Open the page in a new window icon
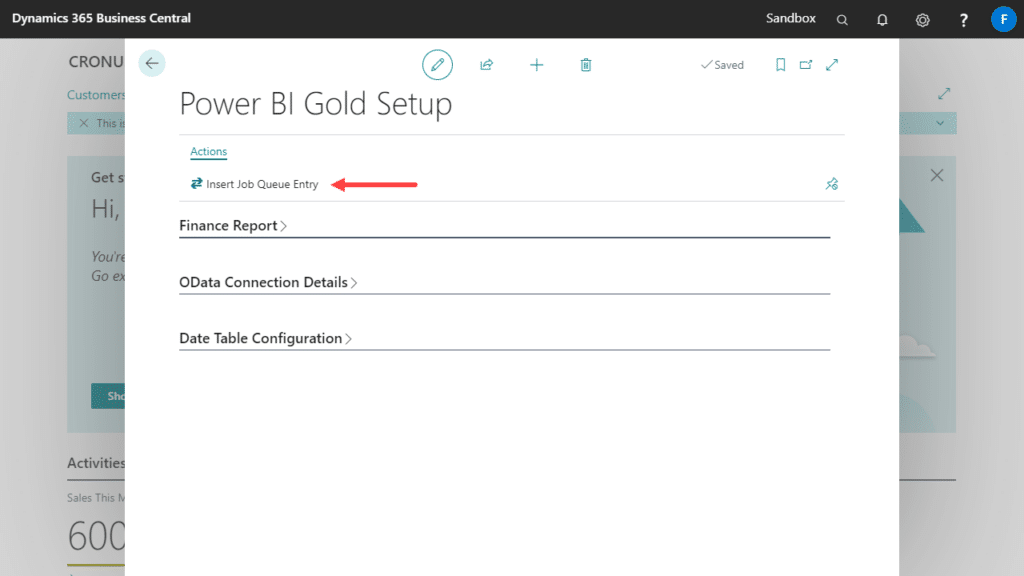 click(806, 64)
